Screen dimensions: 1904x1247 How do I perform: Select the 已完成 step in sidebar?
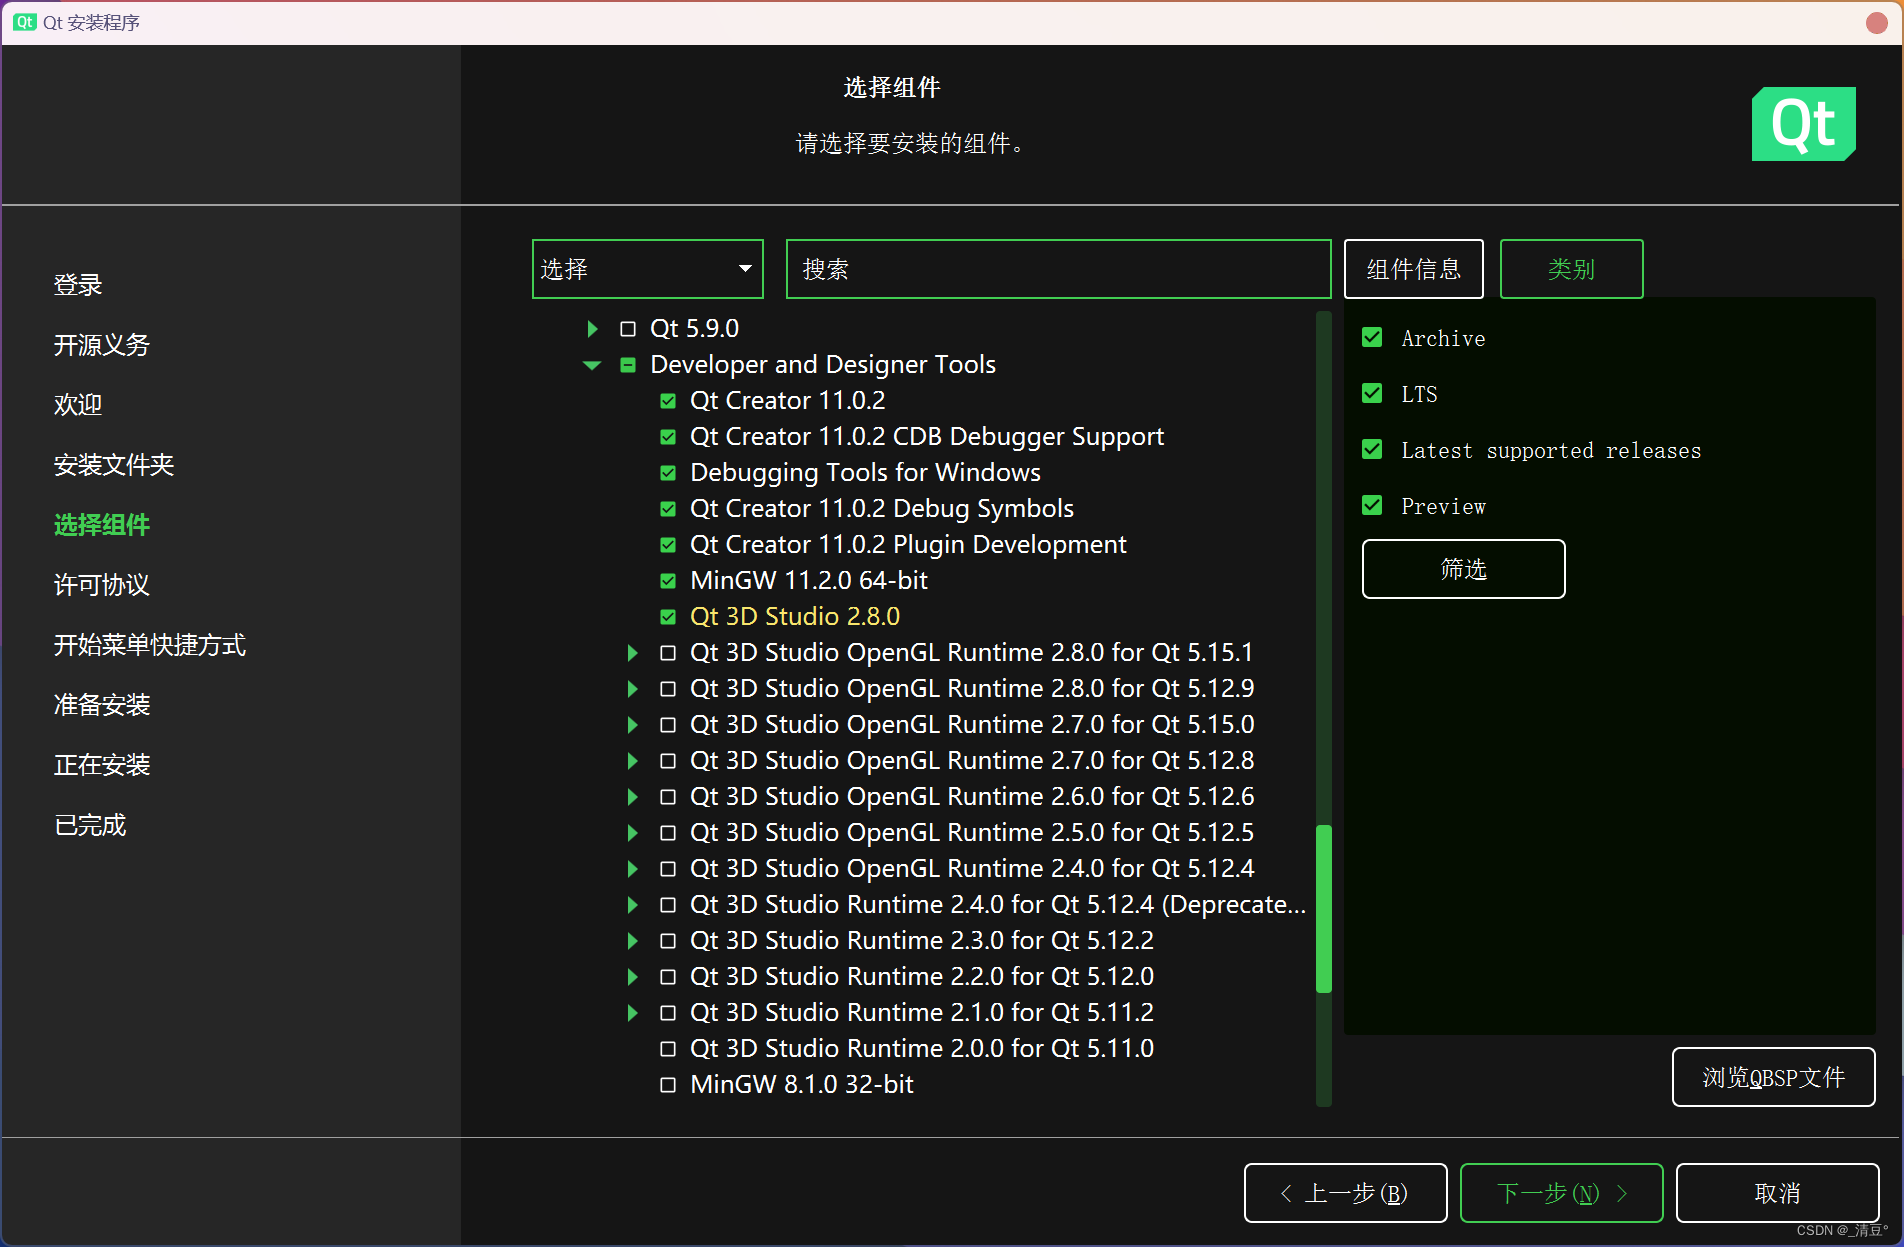tap(90, 825)
